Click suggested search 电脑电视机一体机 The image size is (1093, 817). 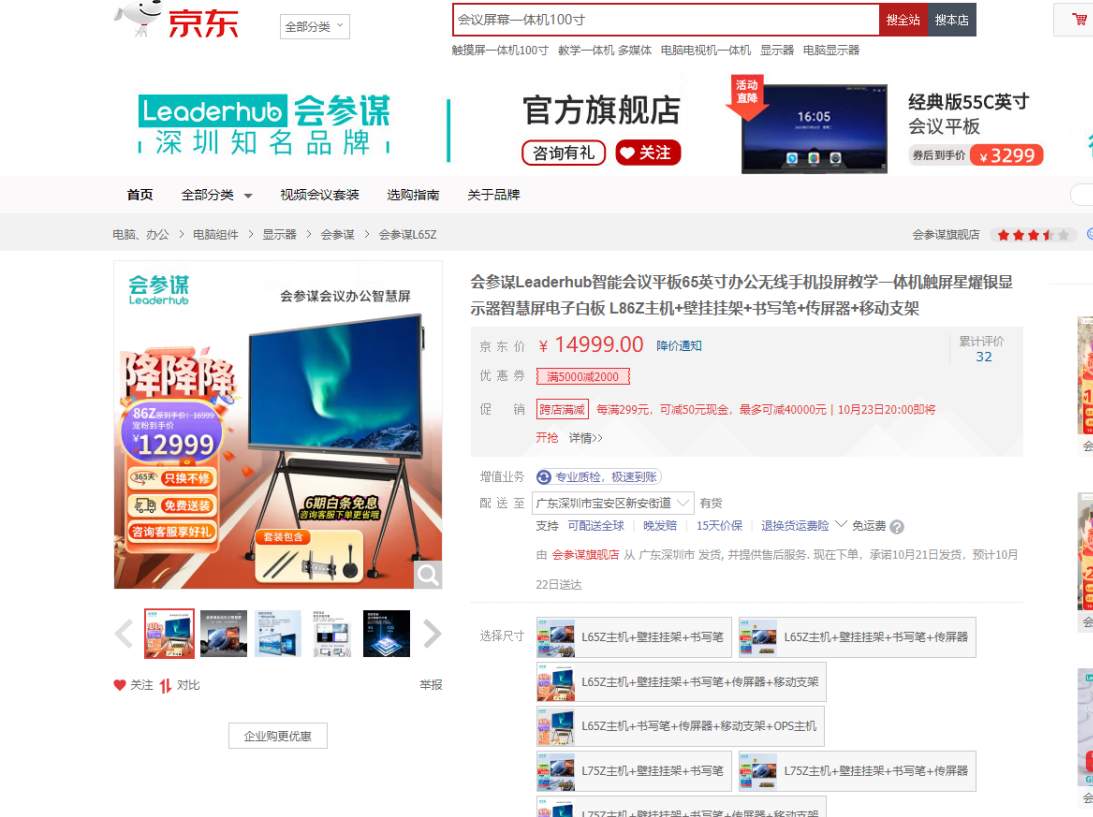(705, 50)
